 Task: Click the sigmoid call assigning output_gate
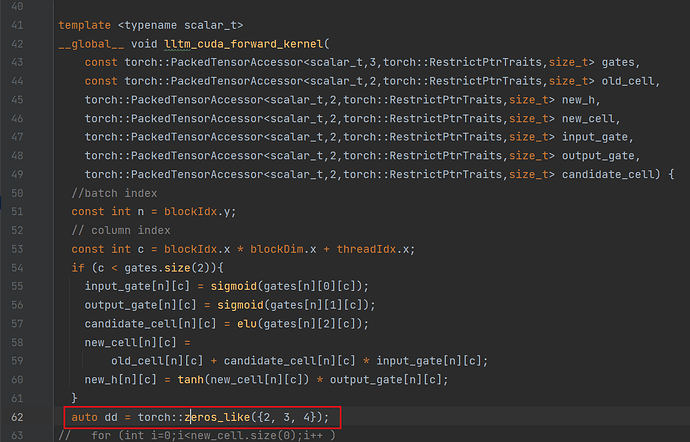[x=240, y=305]
